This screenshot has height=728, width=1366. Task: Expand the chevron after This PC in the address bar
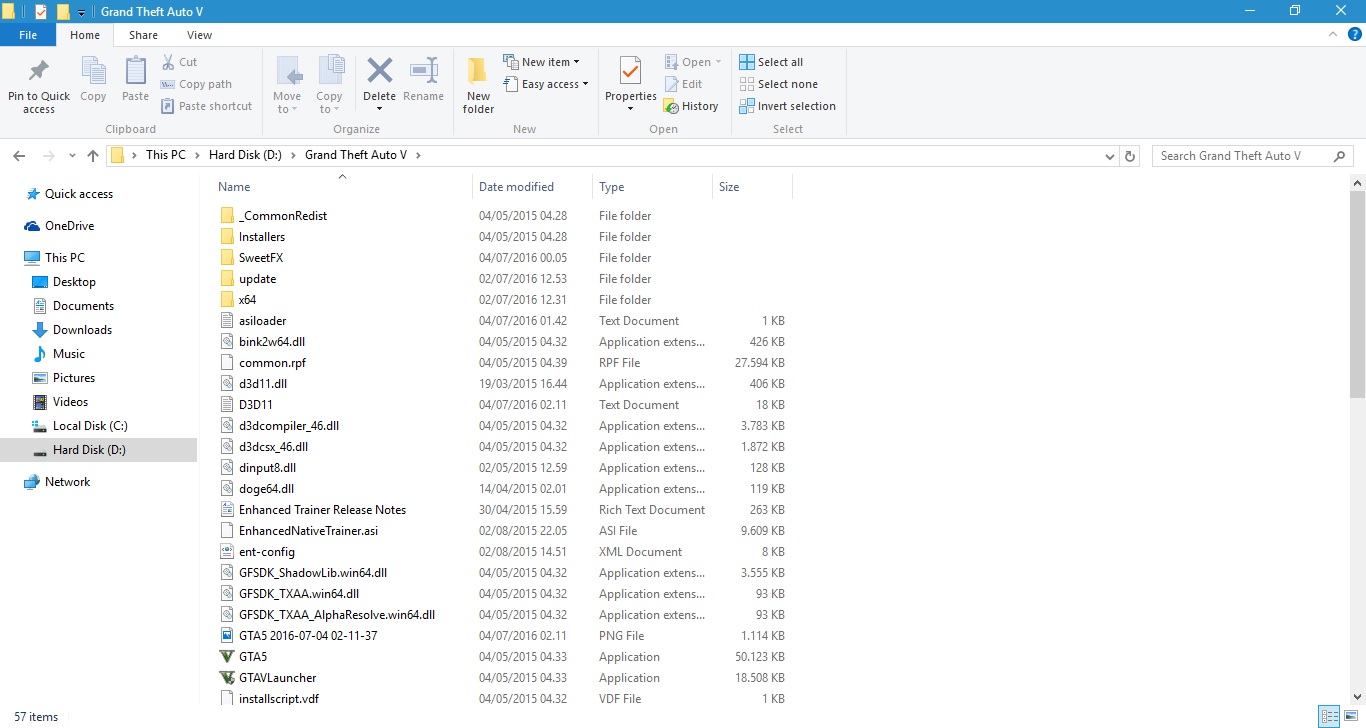coord(196,155)
